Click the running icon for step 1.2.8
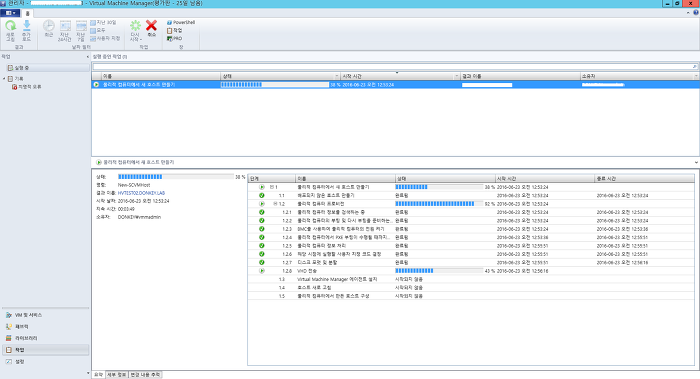This screenshot has height=379, width=700. click(x=262, y=271)
